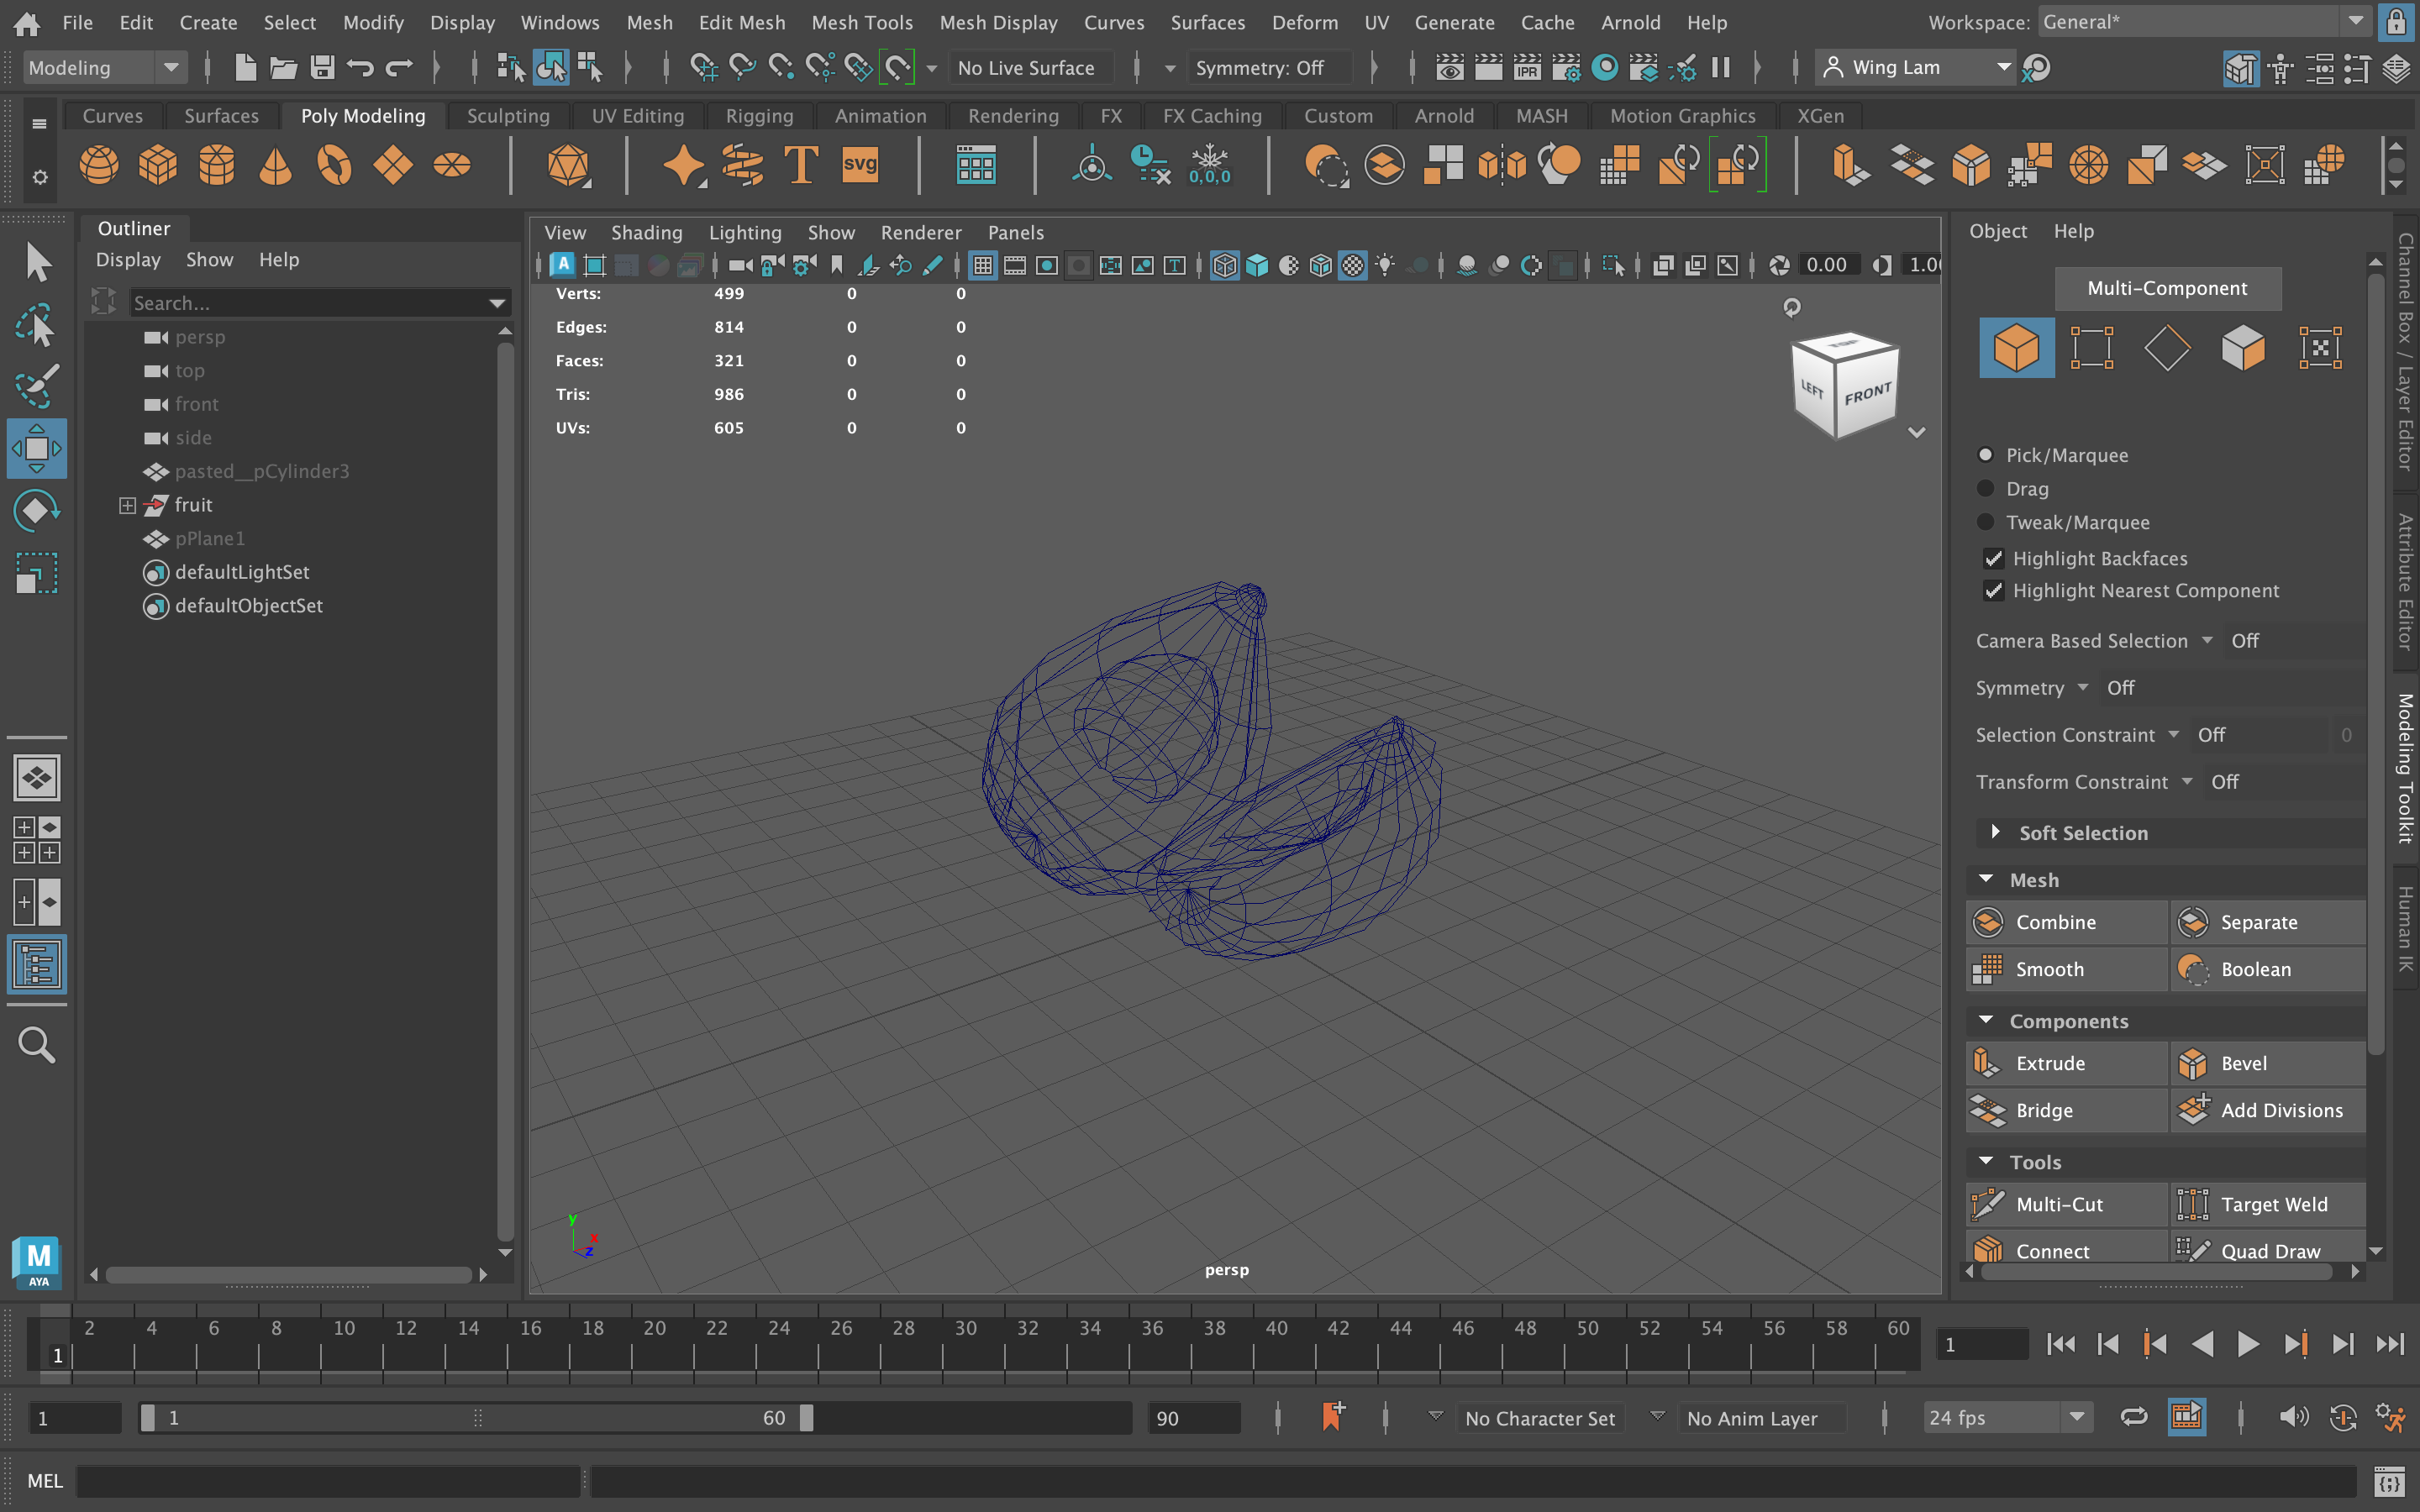This screenshot has height=1512, width=2420.
Task: Open Transform Constraint dropdown
Action: [x=2187, y=782]
